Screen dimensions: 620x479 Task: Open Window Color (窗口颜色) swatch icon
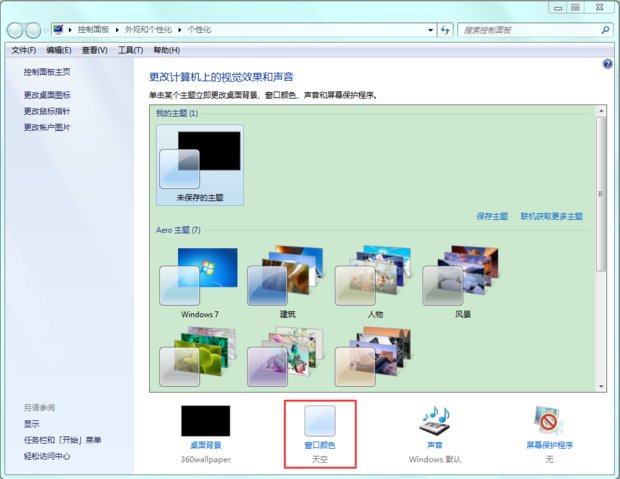319,421
